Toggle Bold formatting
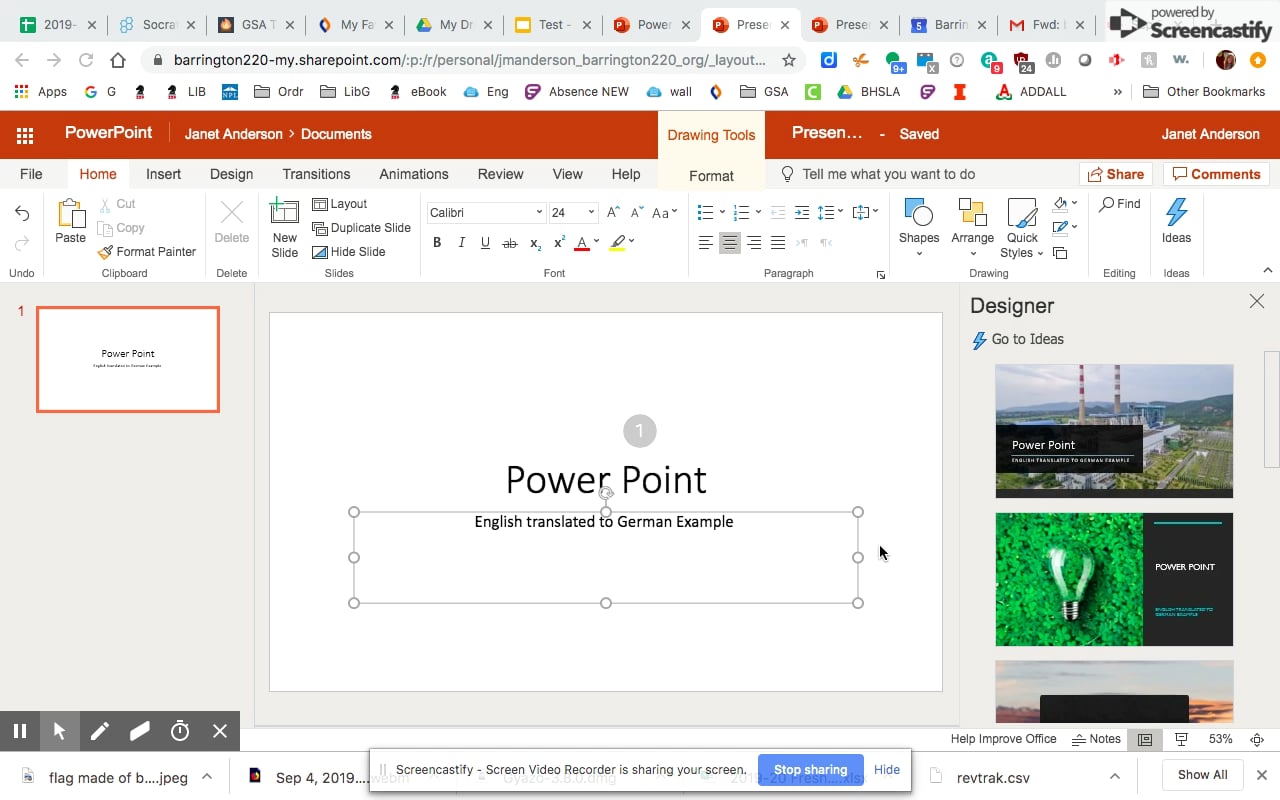This screenshot has width=1280, height=800. pyautogui.click(x=437, y=243)
